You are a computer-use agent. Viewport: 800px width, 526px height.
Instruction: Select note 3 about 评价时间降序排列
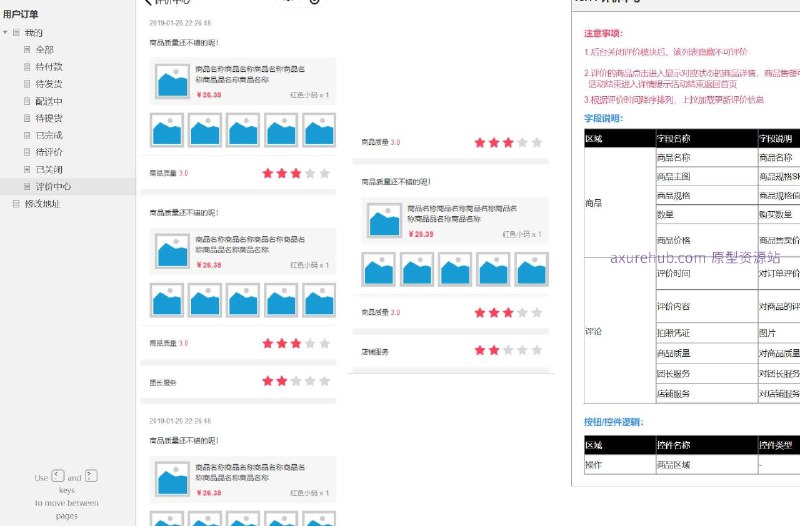(x=674, y=99)
